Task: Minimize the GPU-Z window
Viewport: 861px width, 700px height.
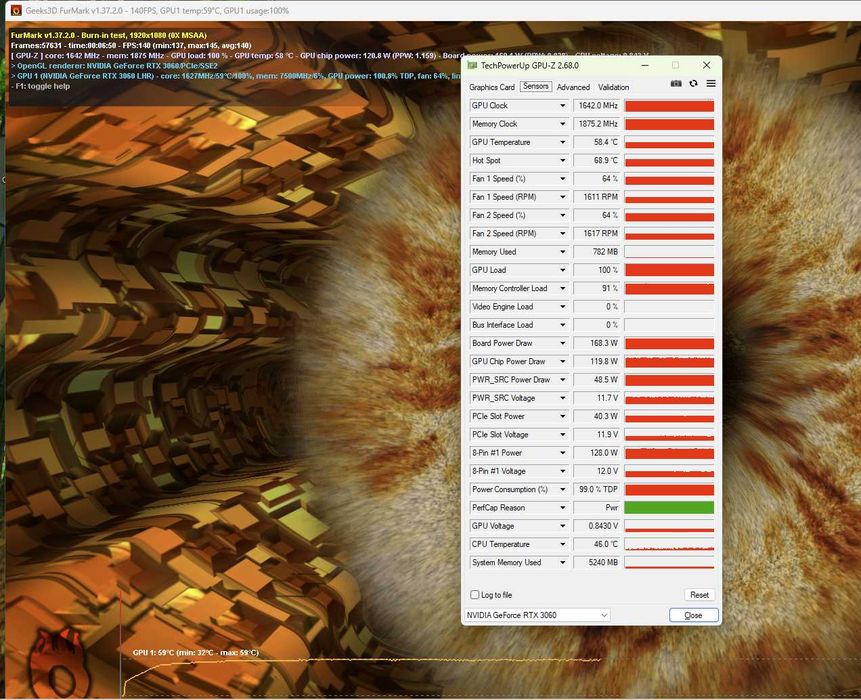Action: 645,65
